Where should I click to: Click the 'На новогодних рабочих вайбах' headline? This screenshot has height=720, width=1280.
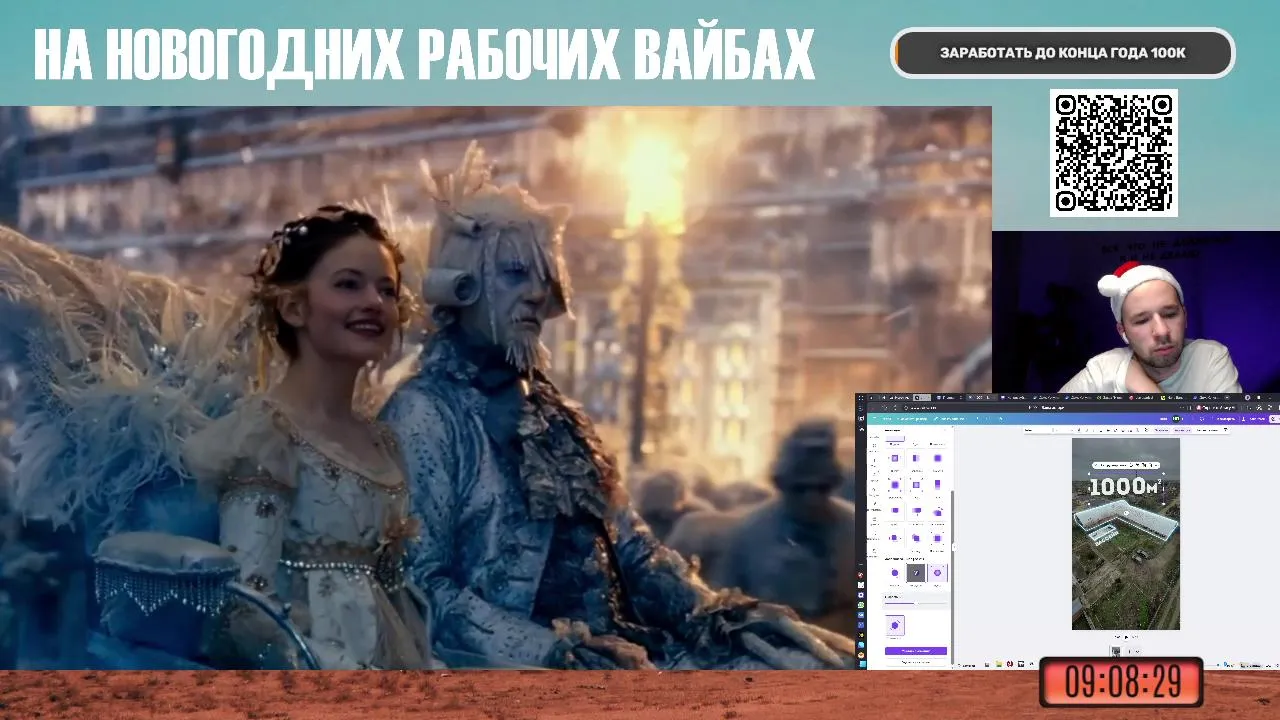coord(424,54)
